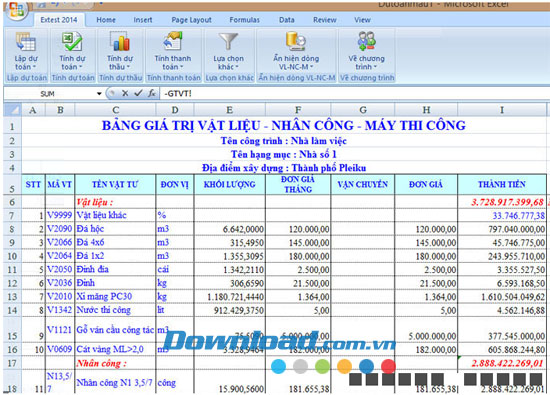
Task: Click the Vật liệu : section cell
Action: pos(115,202)
